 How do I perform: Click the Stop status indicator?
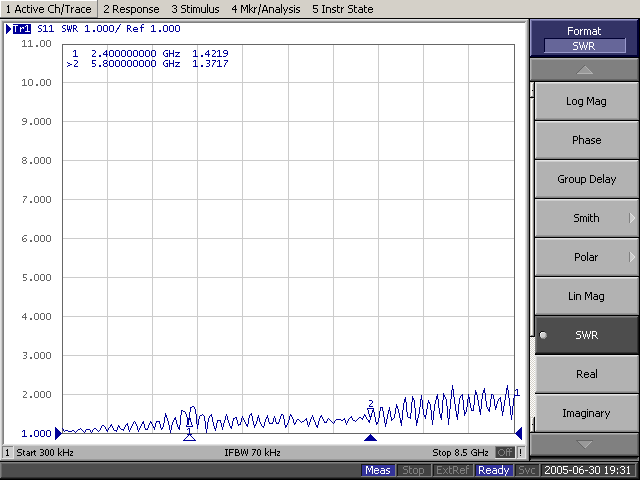pyautogui.click(x=413, y=470)
